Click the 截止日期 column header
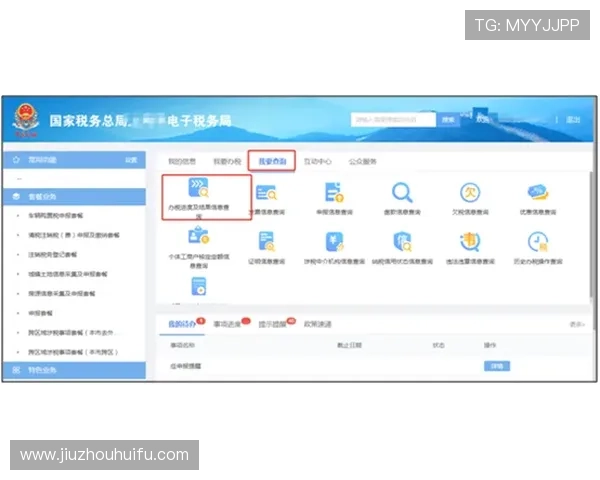The image size is (600, 480). pyautogui.click(x=349, y=345)
